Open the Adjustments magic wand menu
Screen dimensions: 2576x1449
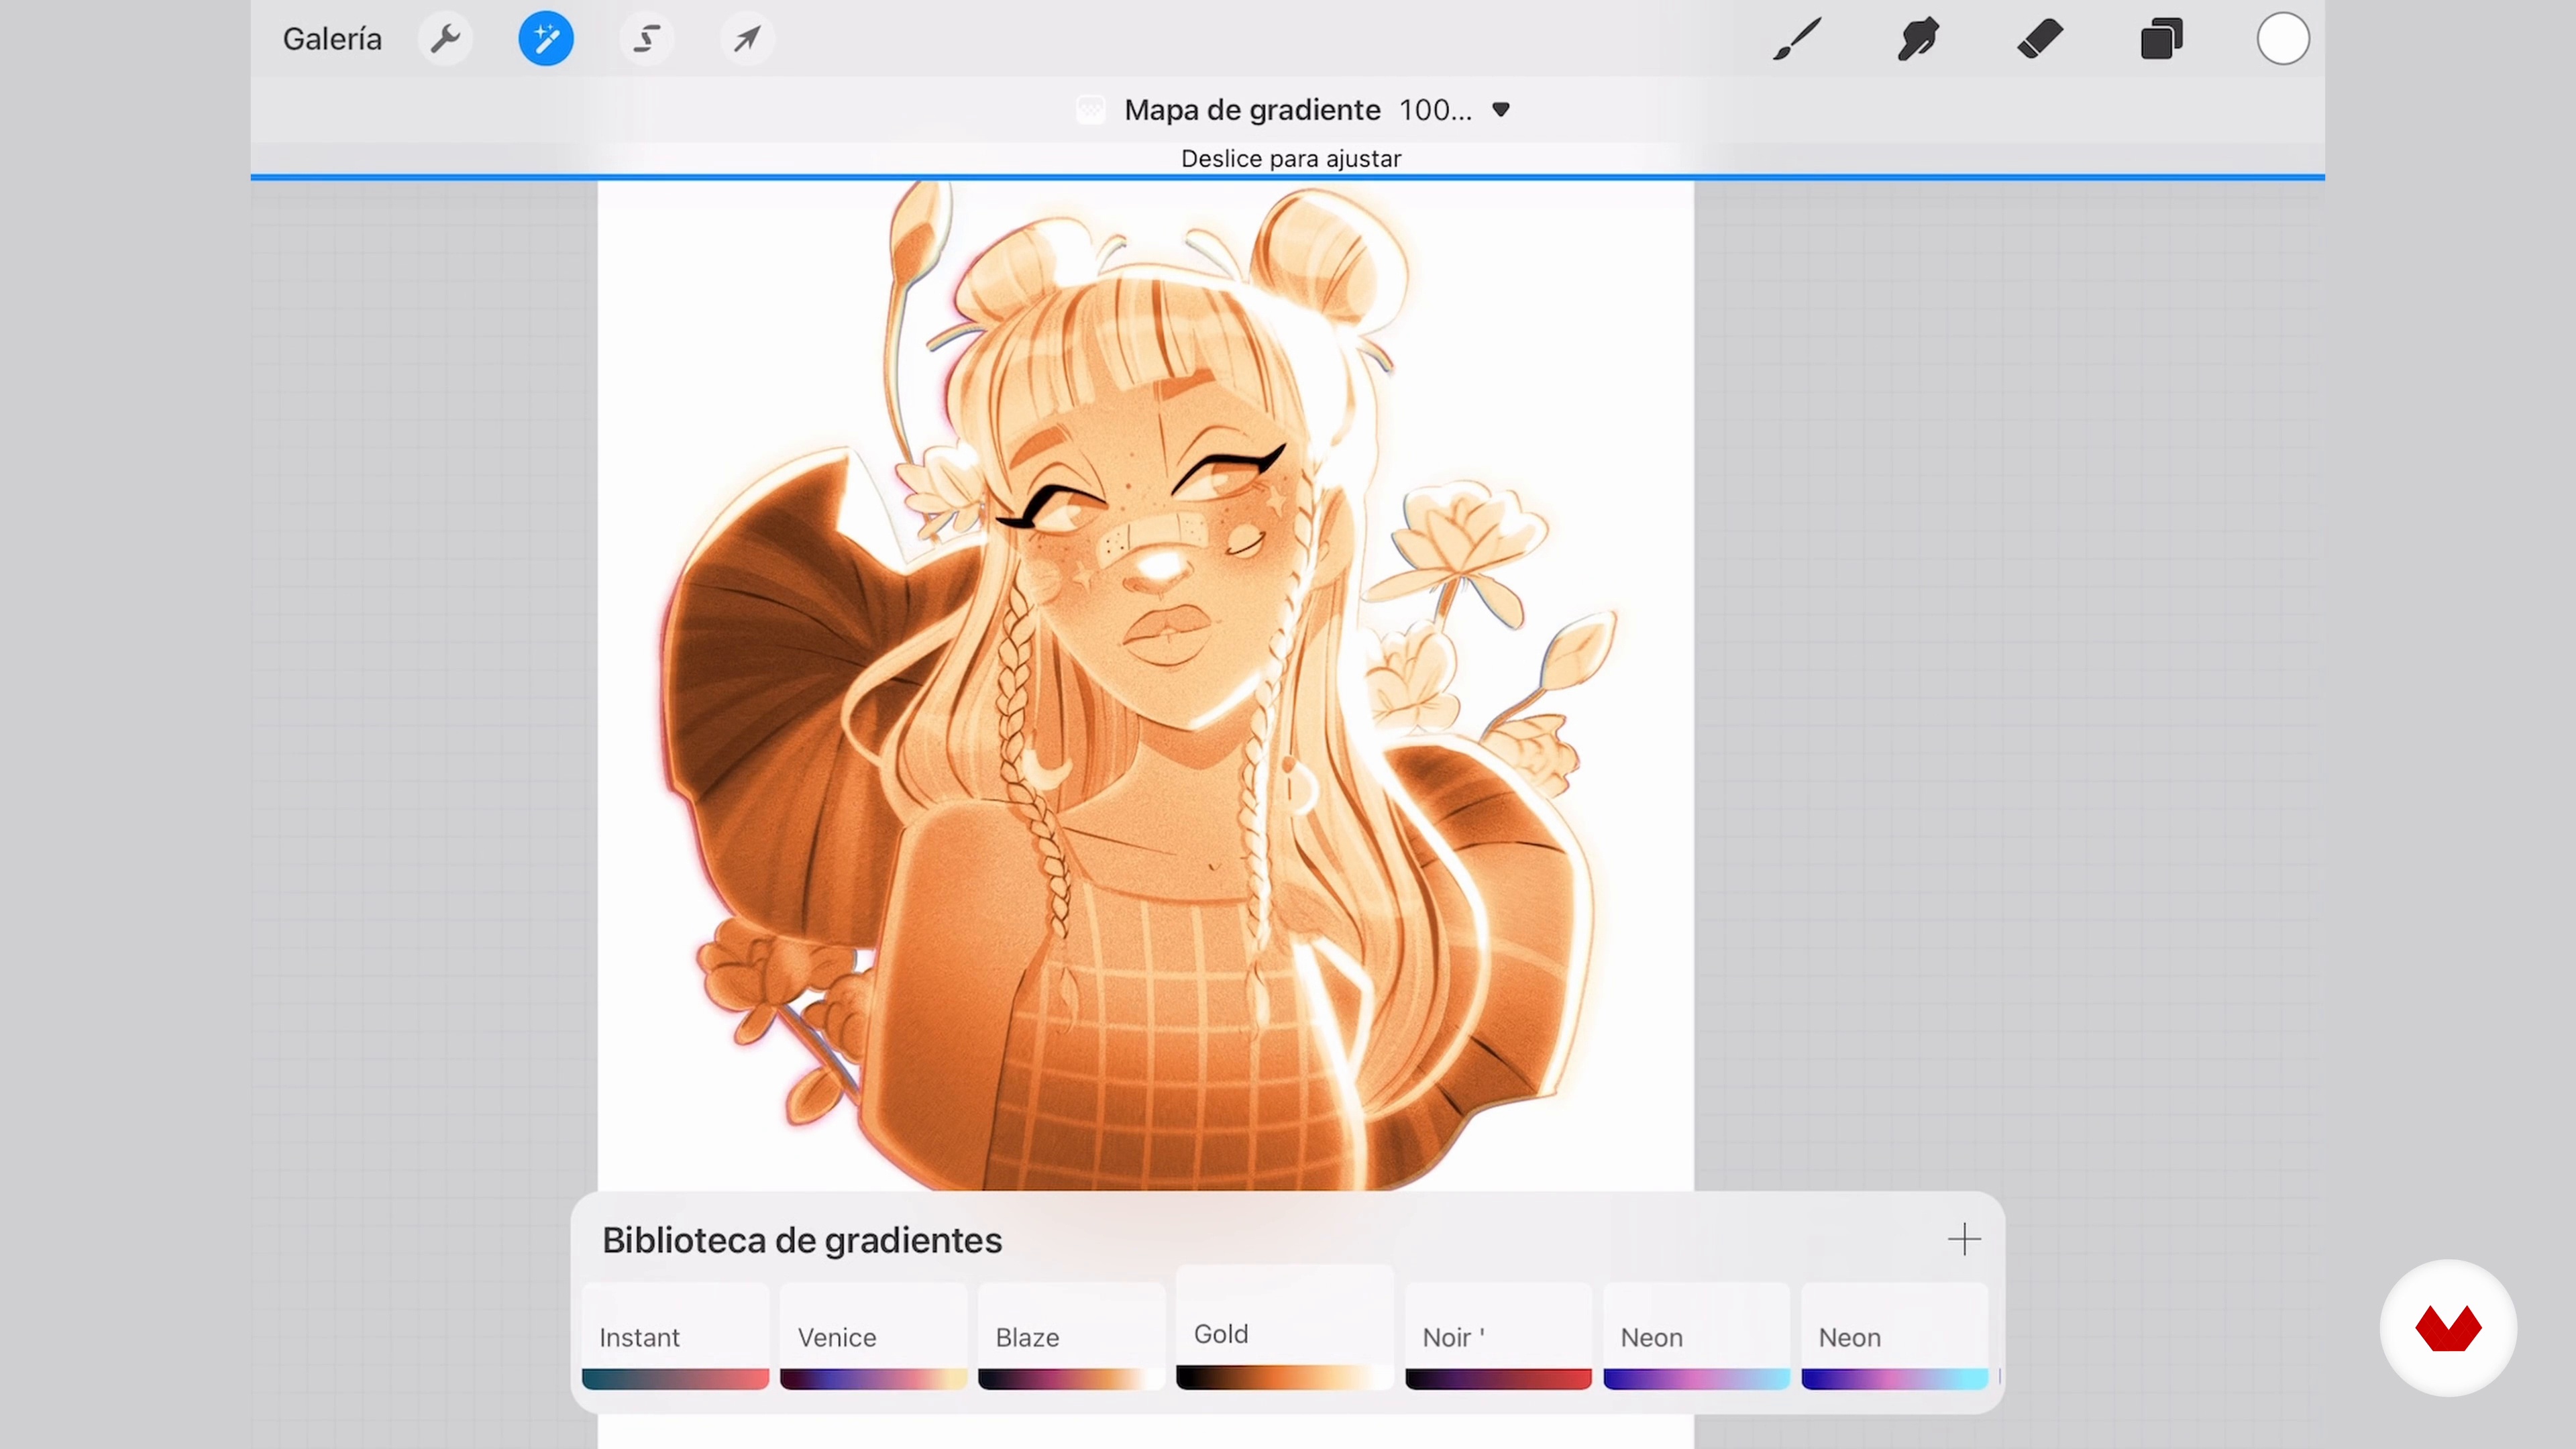click(x=546, y=39)
